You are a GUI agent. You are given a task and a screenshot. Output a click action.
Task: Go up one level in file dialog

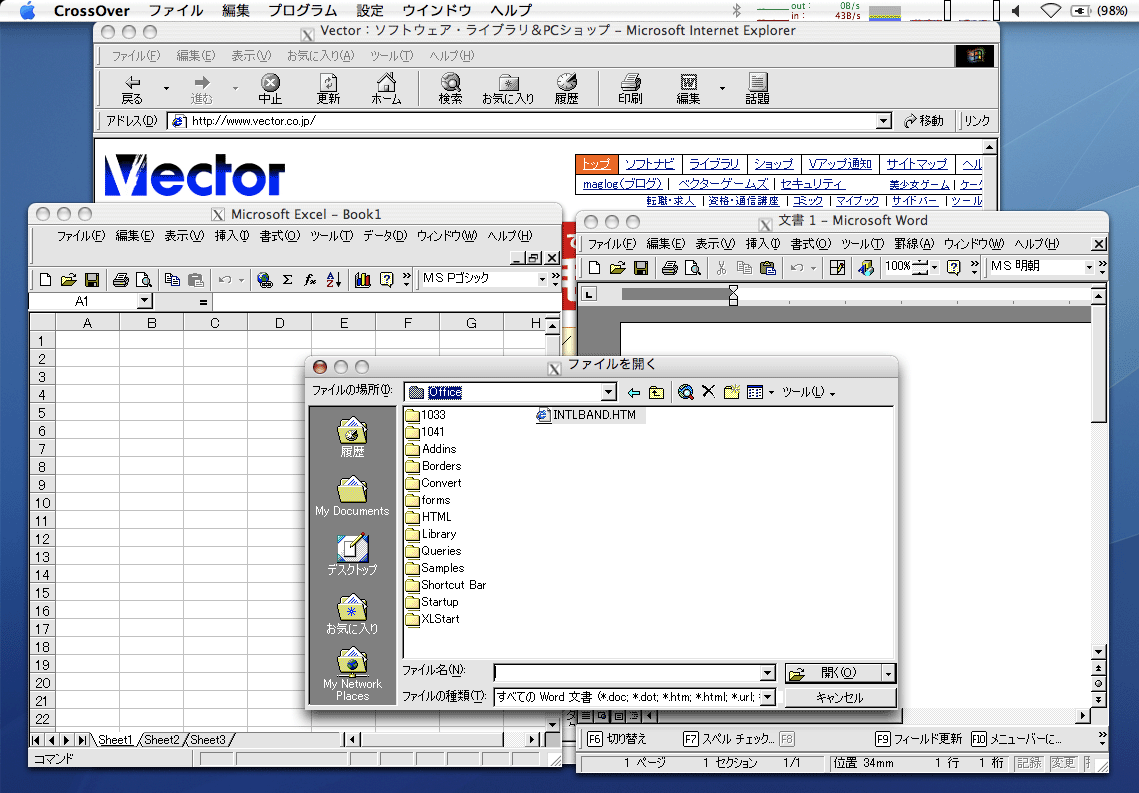pyautogui.click(x=657, y=392)
